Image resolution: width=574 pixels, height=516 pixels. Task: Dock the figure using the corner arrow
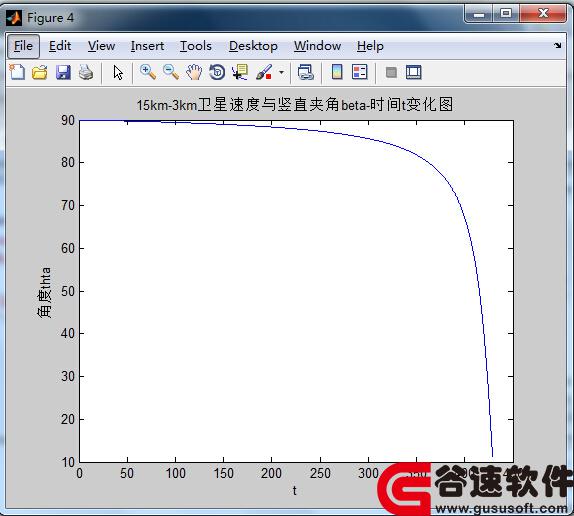coord(558,45)
